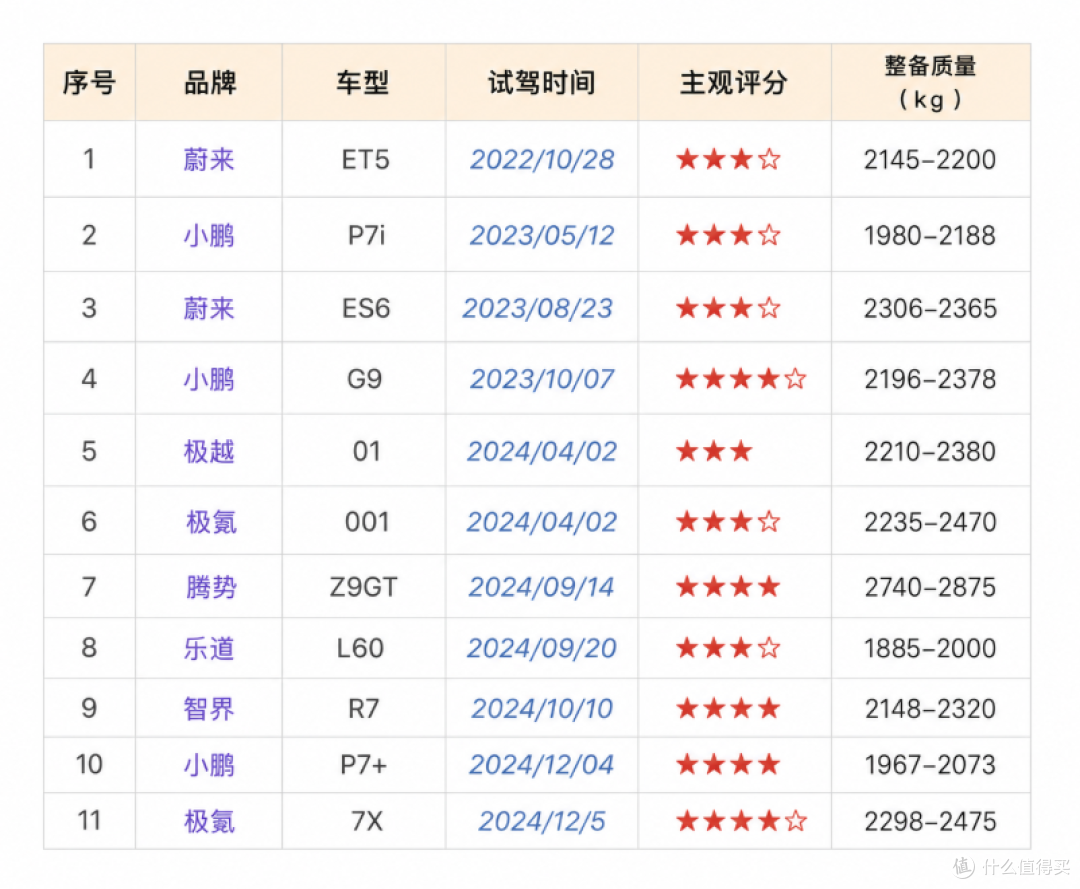This screenshot has height=889, width=1080.
Task: Select the R7 model cell
Action: point(364,709)
